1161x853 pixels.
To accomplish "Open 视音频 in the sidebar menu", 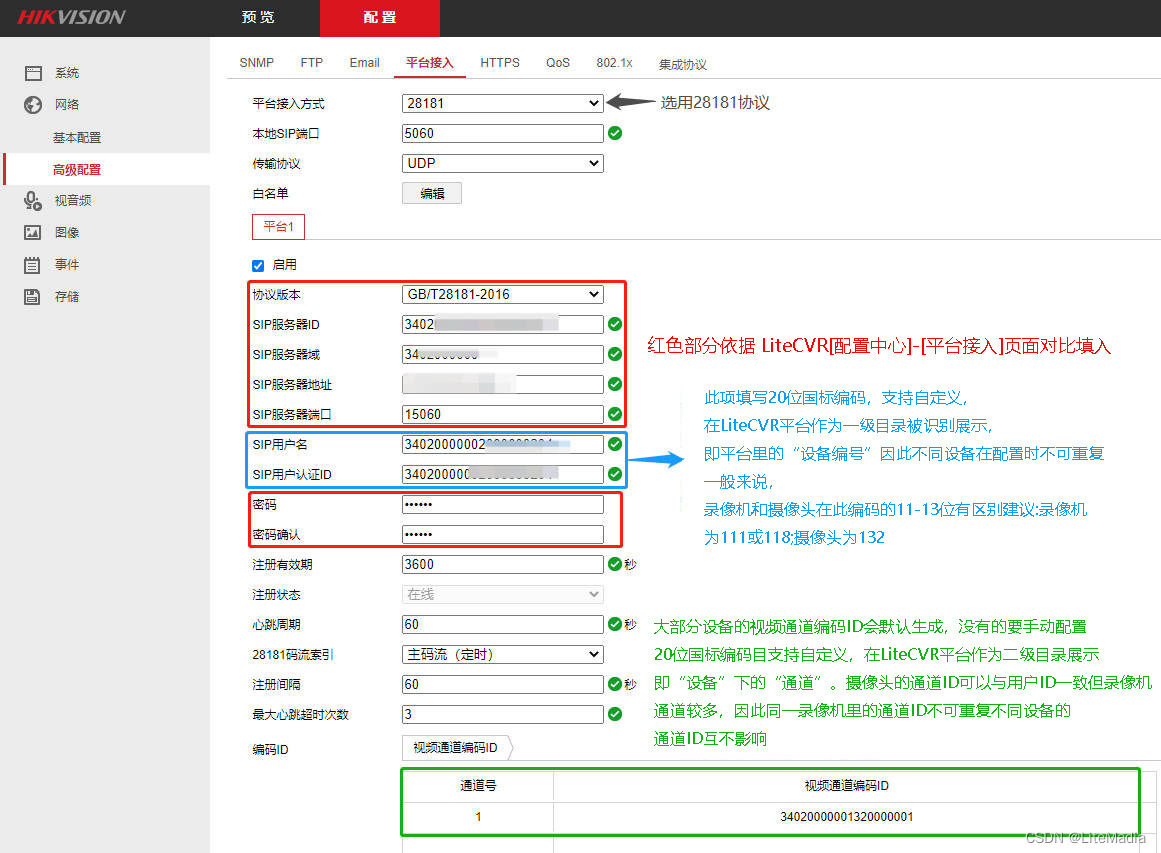I will coord(73,201).
